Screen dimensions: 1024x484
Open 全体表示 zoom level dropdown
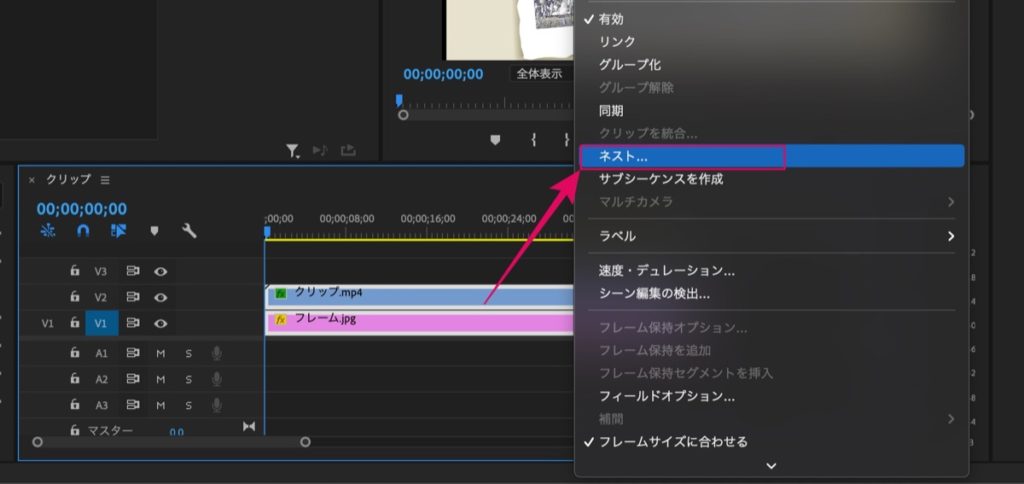tap(540, 74)
